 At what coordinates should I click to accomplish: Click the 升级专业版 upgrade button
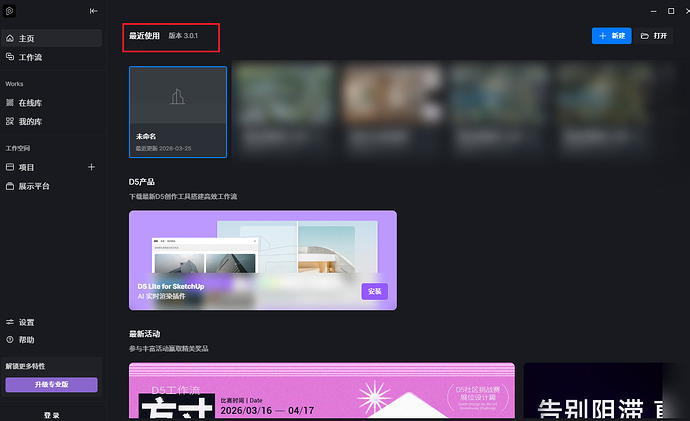point(52,385)
